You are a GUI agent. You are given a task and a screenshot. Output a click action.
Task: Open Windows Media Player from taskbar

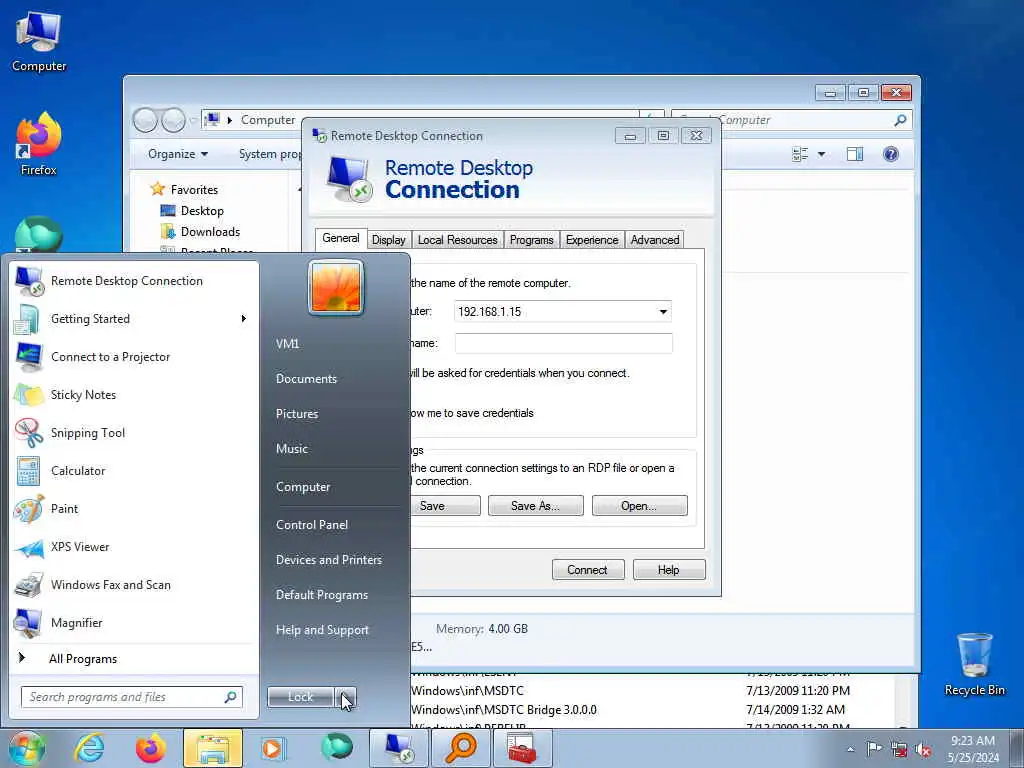[x=272, y=748]
